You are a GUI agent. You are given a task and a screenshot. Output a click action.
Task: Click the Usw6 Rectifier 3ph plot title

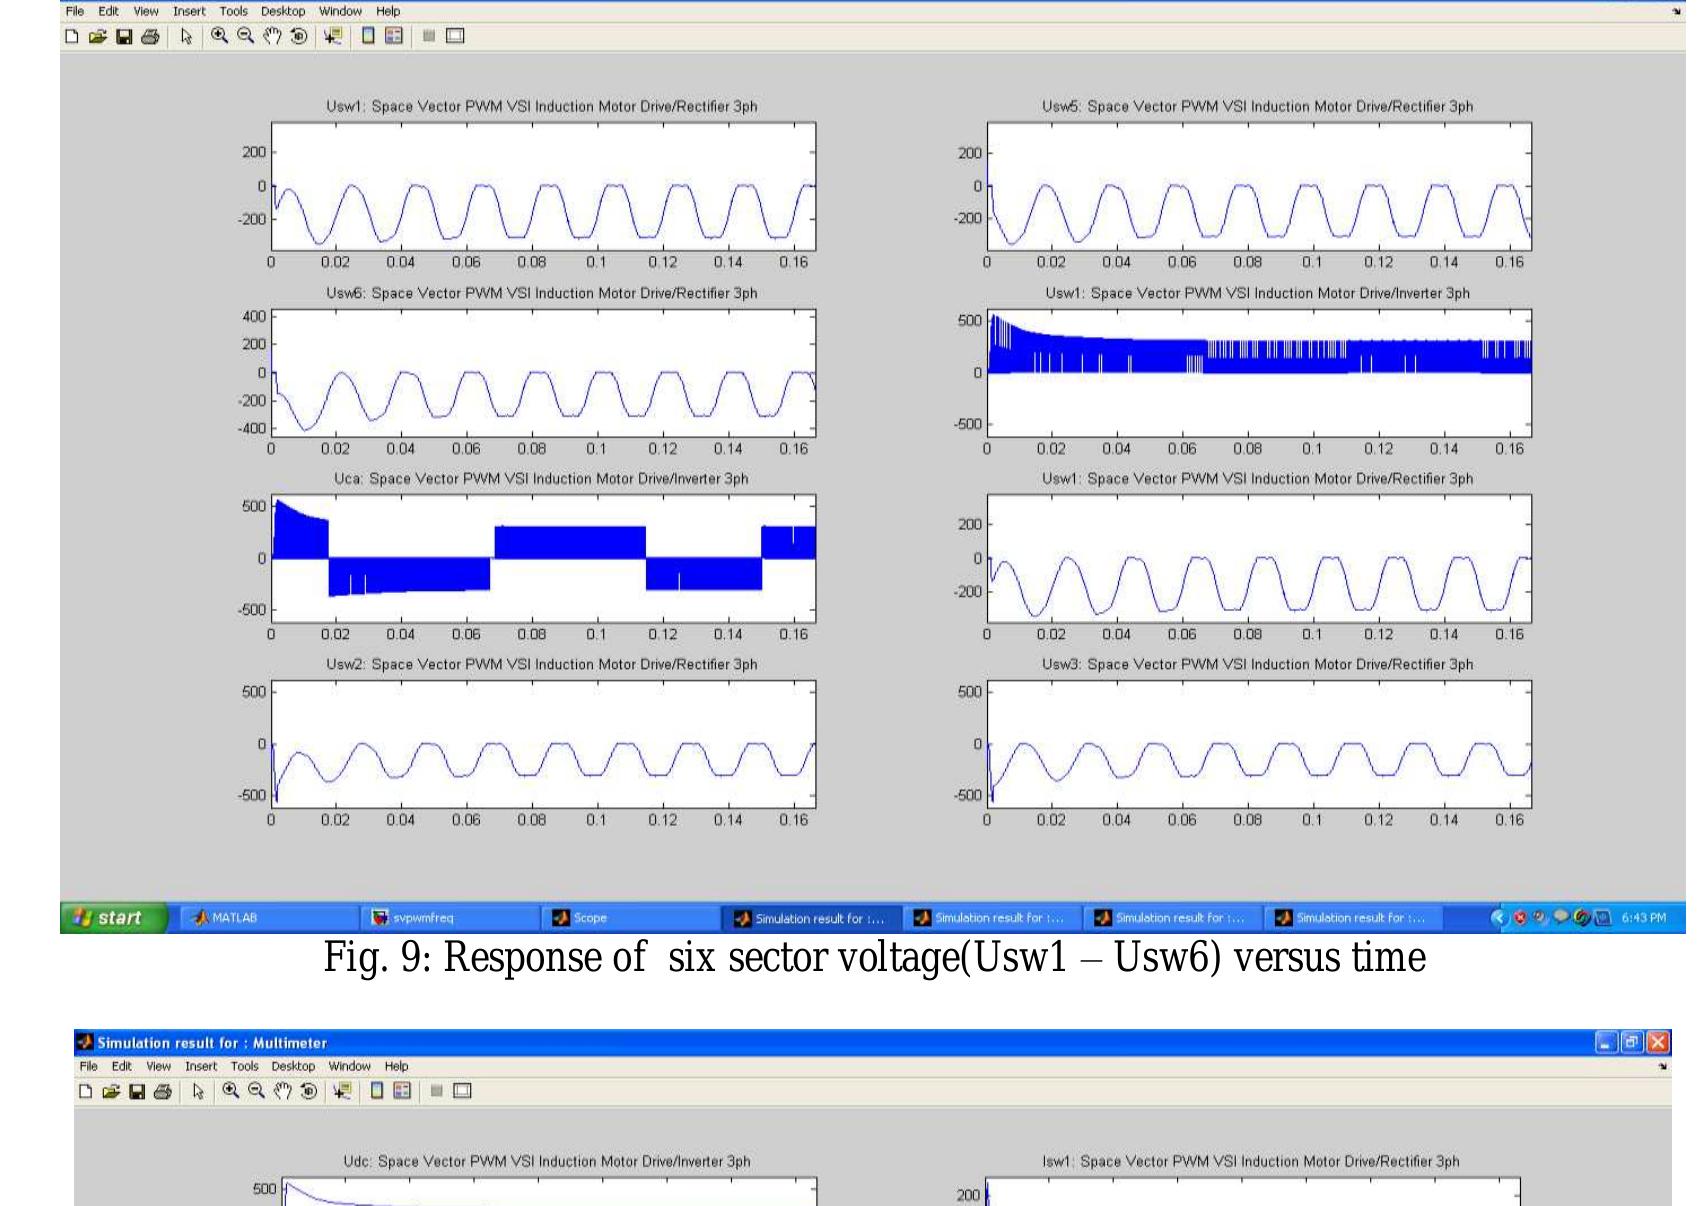(x=542, y=294)
